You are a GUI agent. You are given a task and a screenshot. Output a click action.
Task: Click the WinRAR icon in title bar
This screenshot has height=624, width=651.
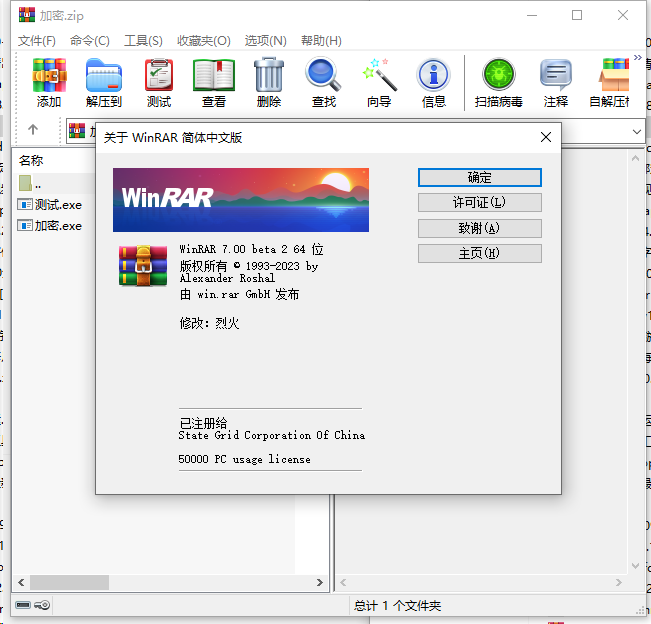[27, 15]
